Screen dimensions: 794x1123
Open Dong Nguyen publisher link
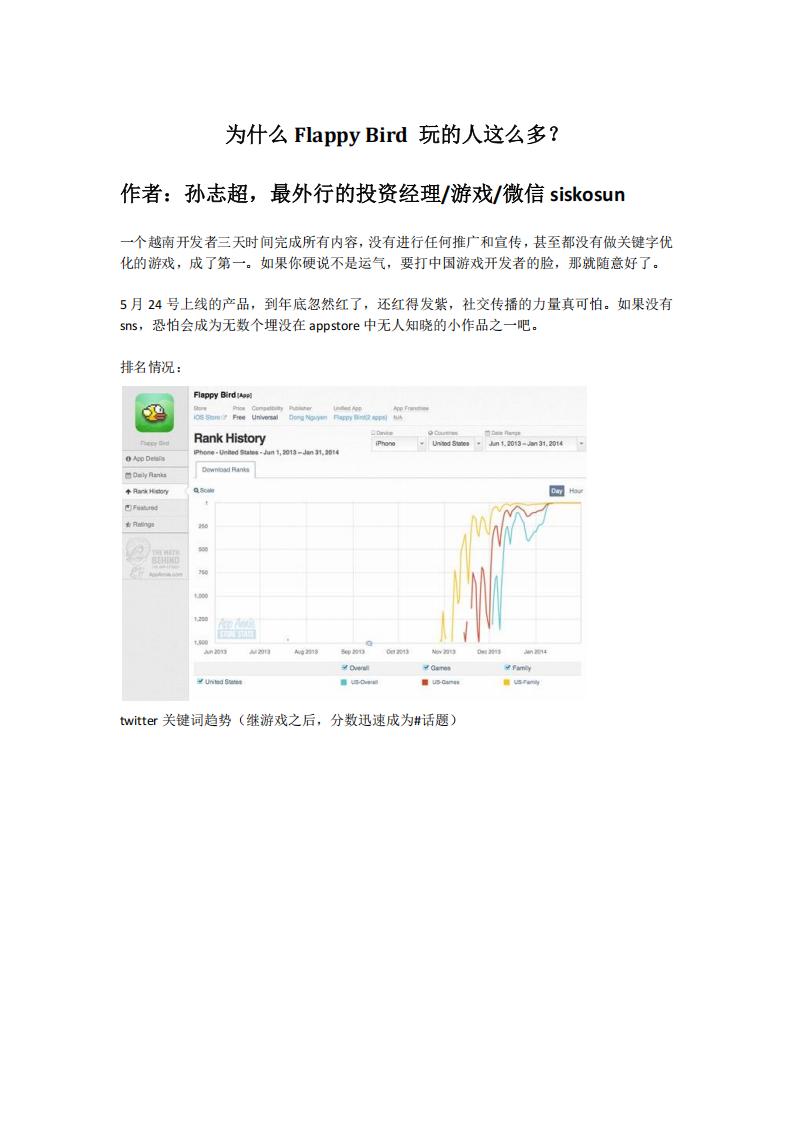308,417
